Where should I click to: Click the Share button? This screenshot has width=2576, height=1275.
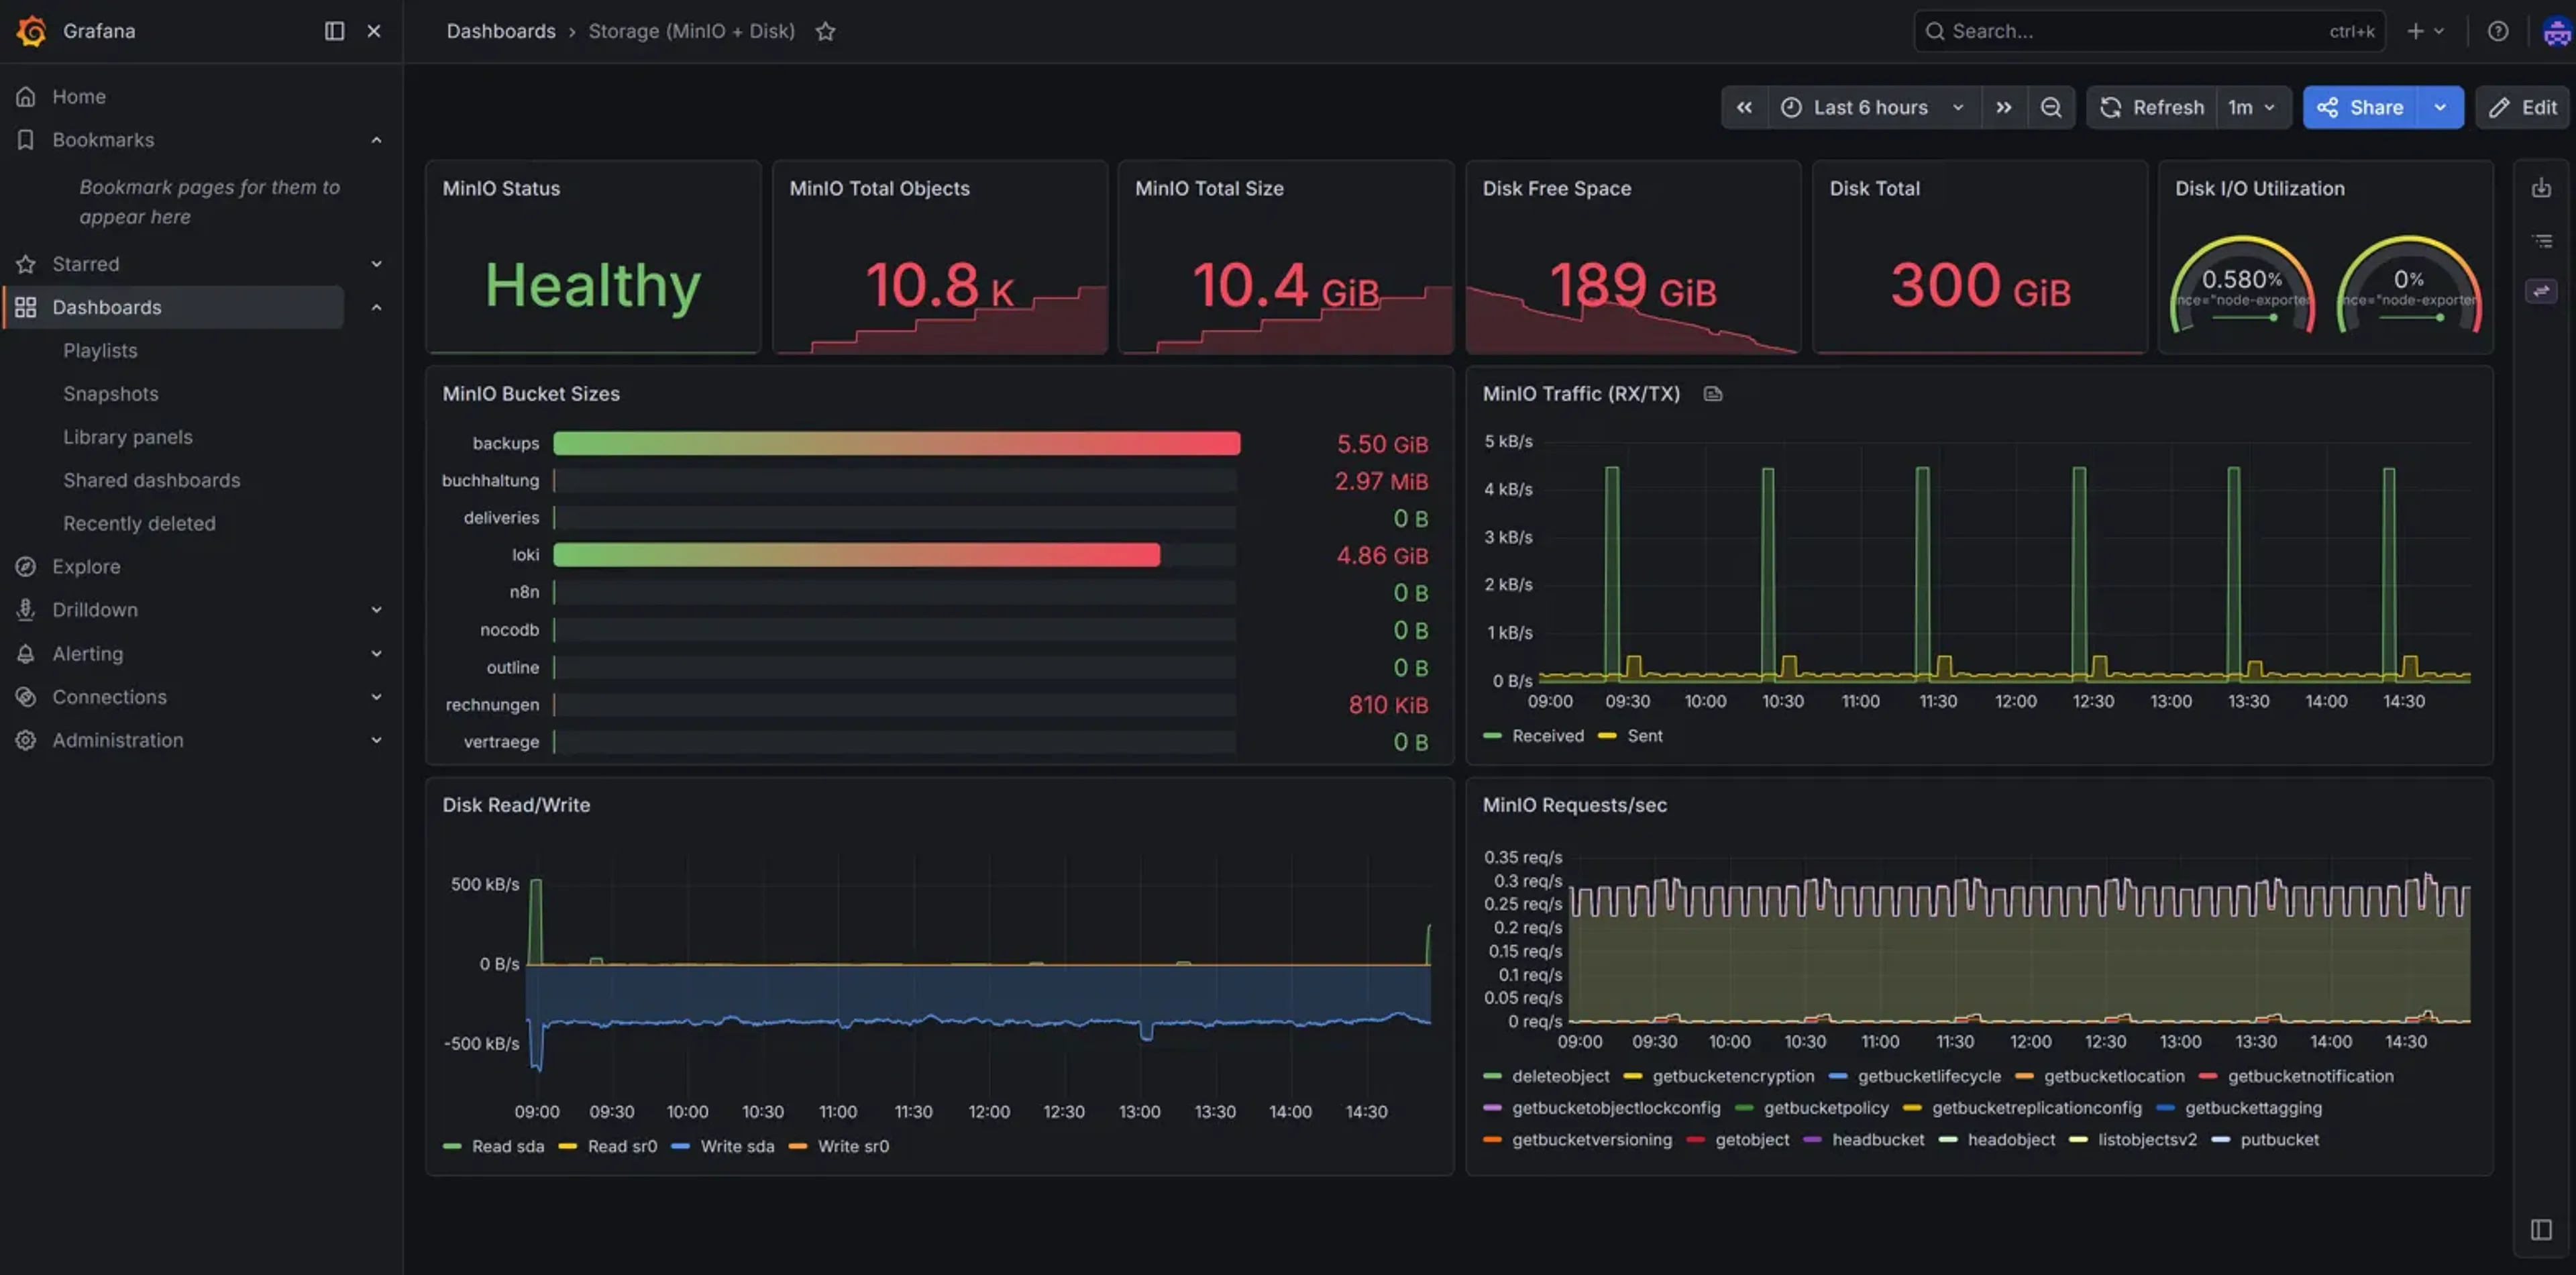click(x=2360, y=107)
